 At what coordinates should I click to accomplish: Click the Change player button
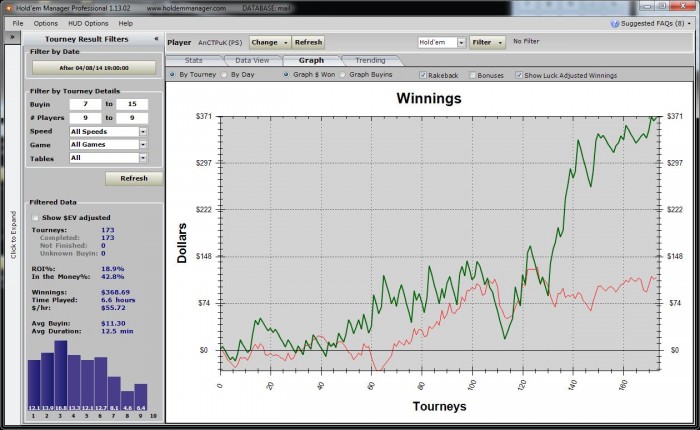(270, 42)
